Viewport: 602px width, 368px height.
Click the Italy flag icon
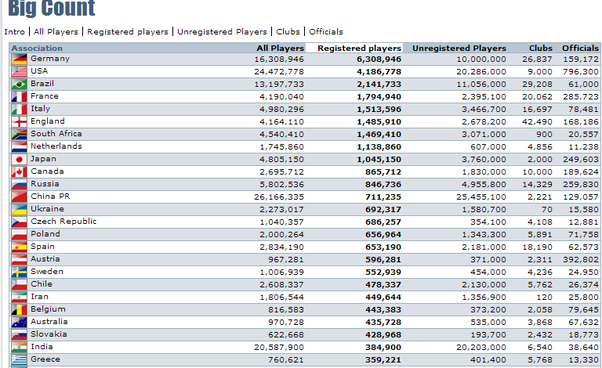pos(19,109)
